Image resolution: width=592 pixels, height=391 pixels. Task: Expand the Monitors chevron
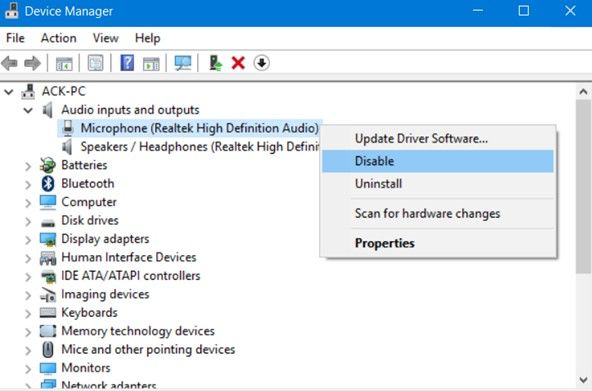pos(28,369)
